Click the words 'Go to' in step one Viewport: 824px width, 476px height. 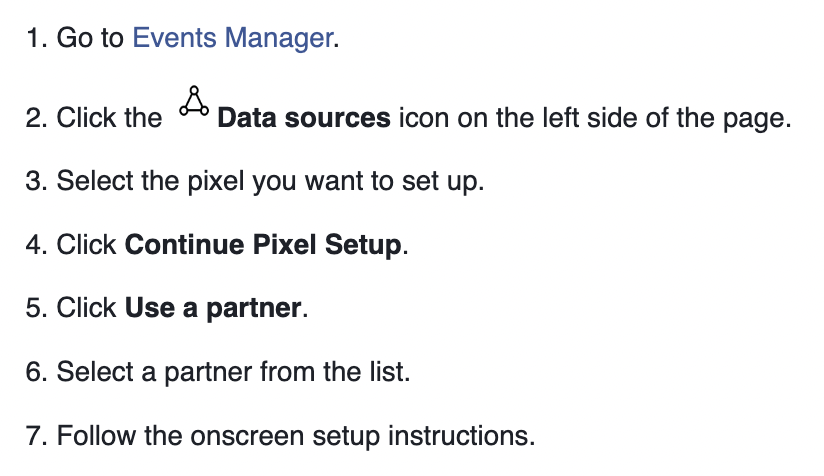[90, 38]
